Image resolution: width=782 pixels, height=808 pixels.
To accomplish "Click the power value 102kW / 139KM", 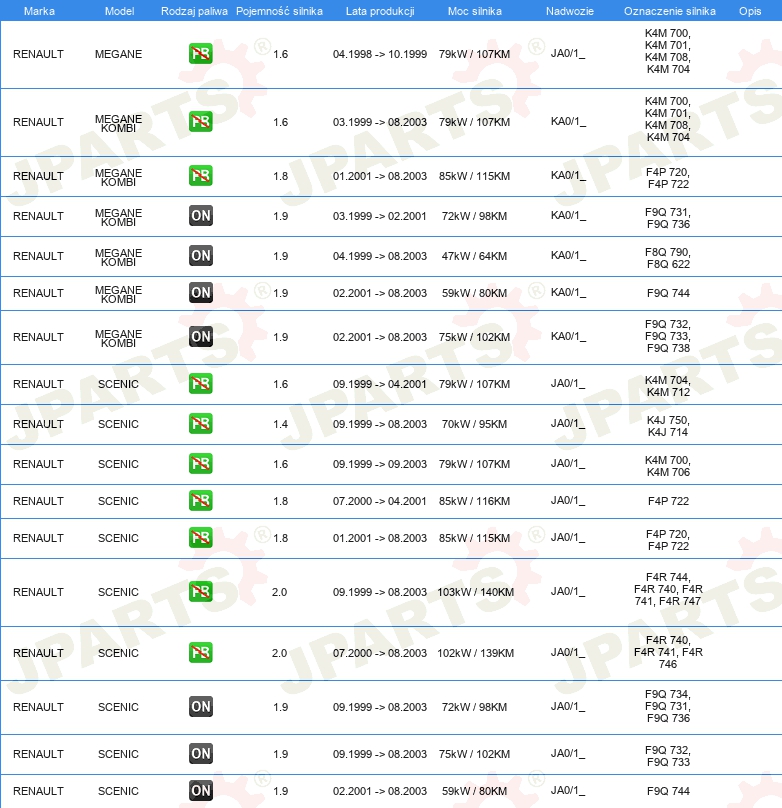I will pyautogui.click(x=475, y=653).
